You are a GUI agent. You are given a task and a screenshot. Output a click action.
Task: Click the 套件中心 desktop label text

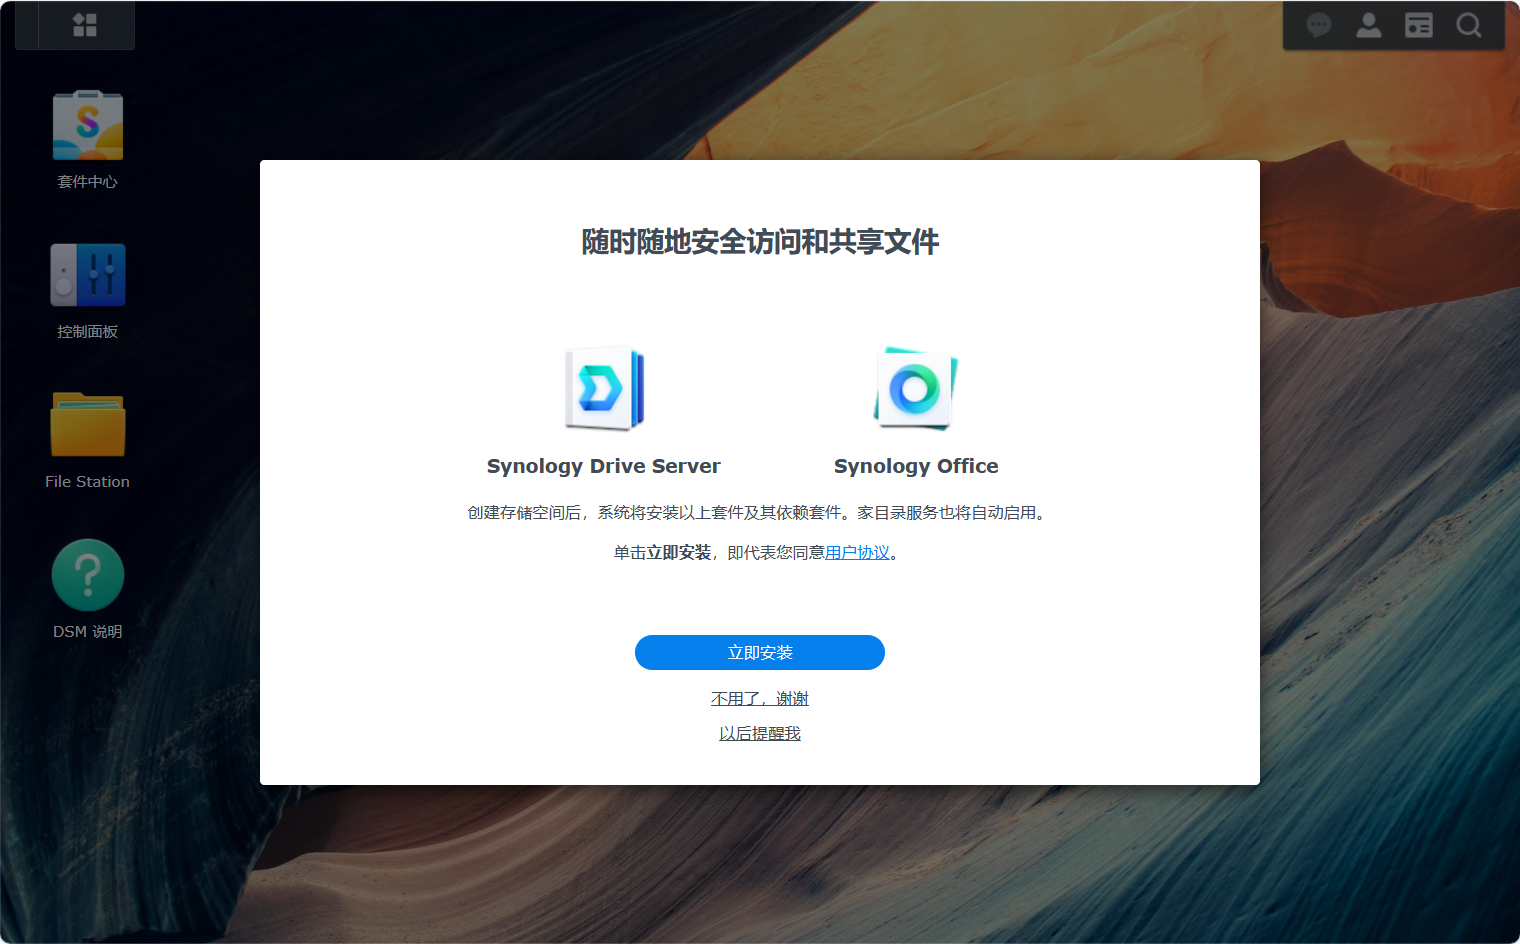pos(88,182)
